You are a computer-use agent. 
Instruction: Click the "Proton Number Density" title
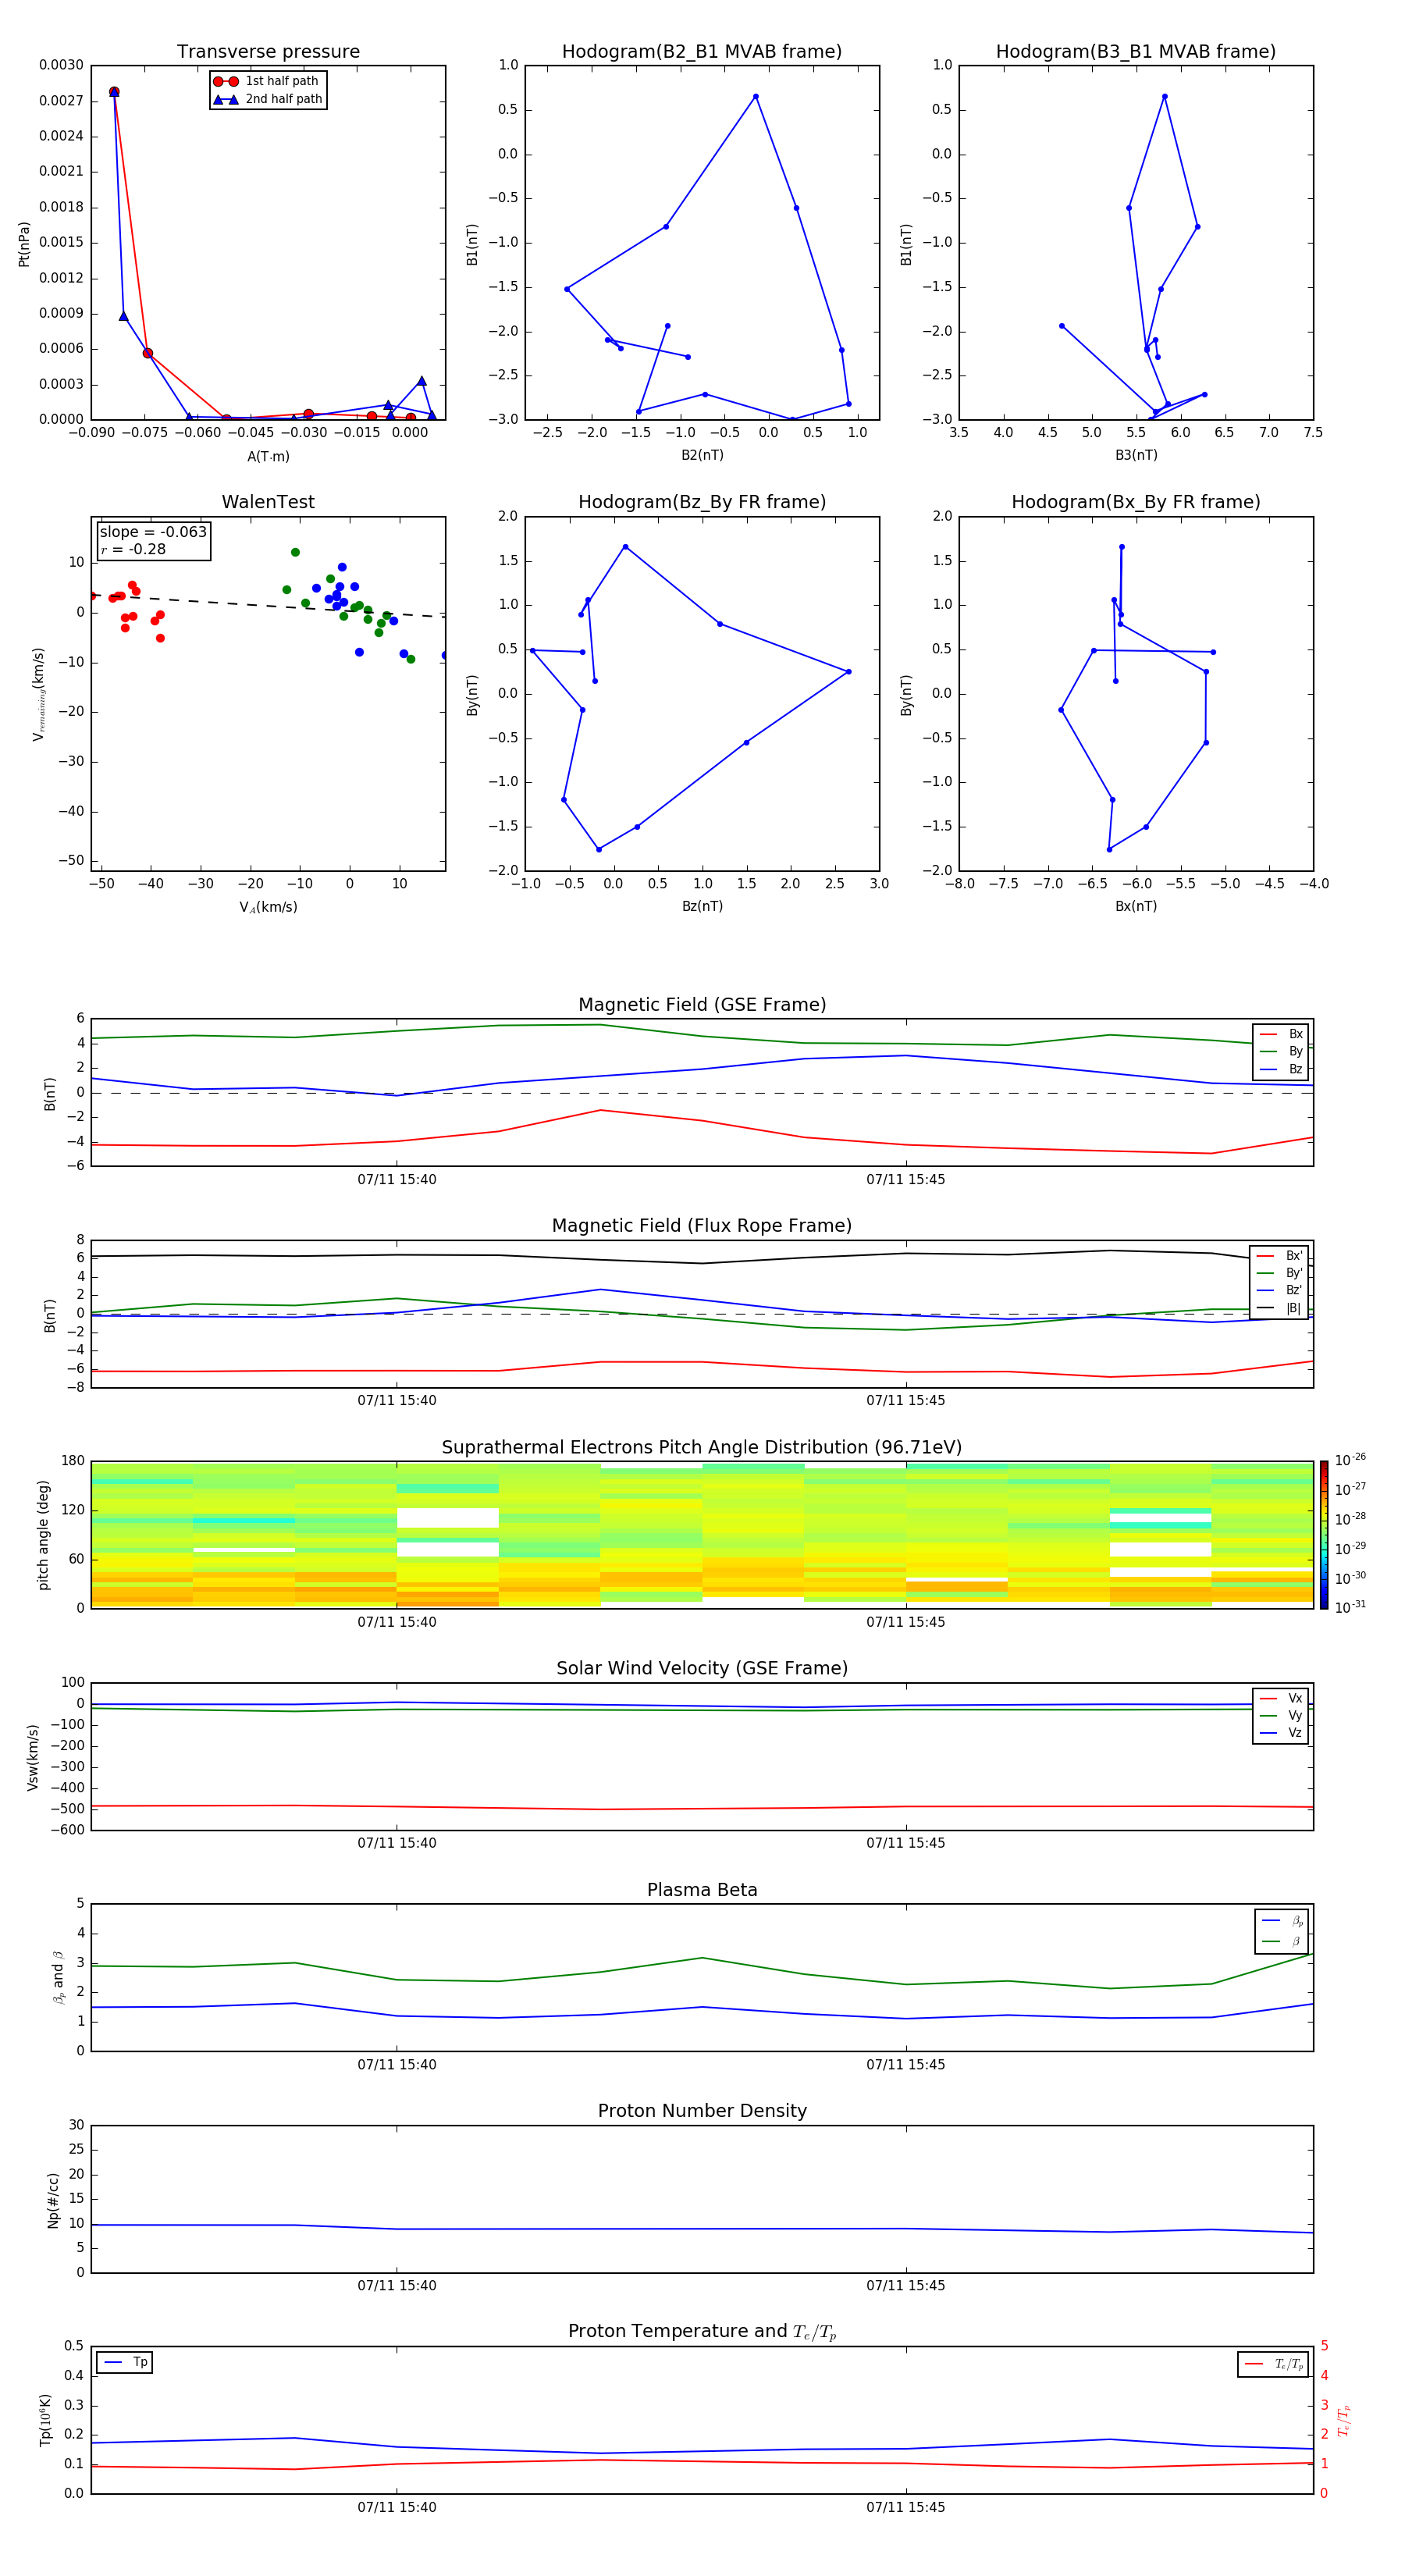[x=702, y=2112]
